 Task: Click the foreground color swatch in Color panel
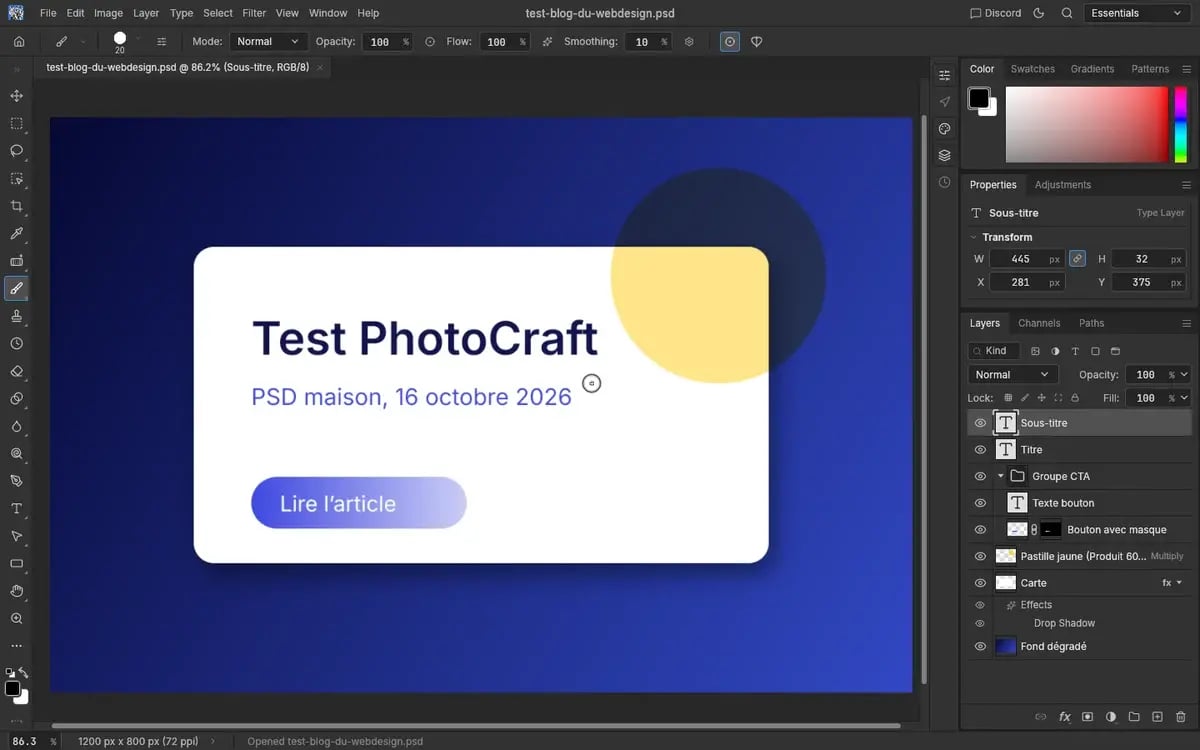tap(978, 98)
